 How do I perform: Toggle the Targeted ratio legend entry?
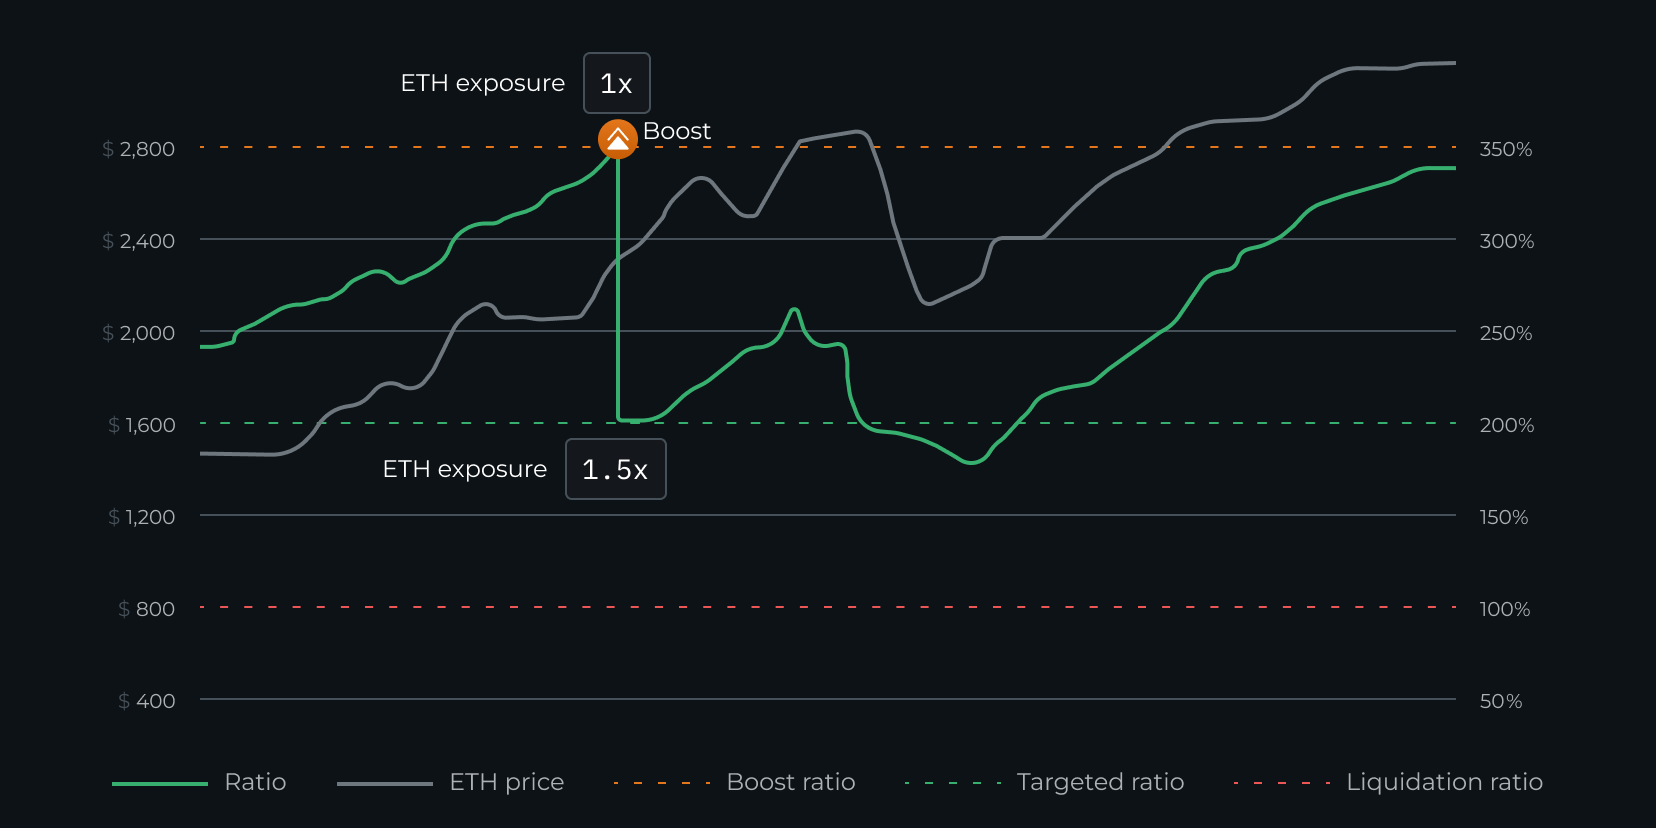pos(1100,782)
